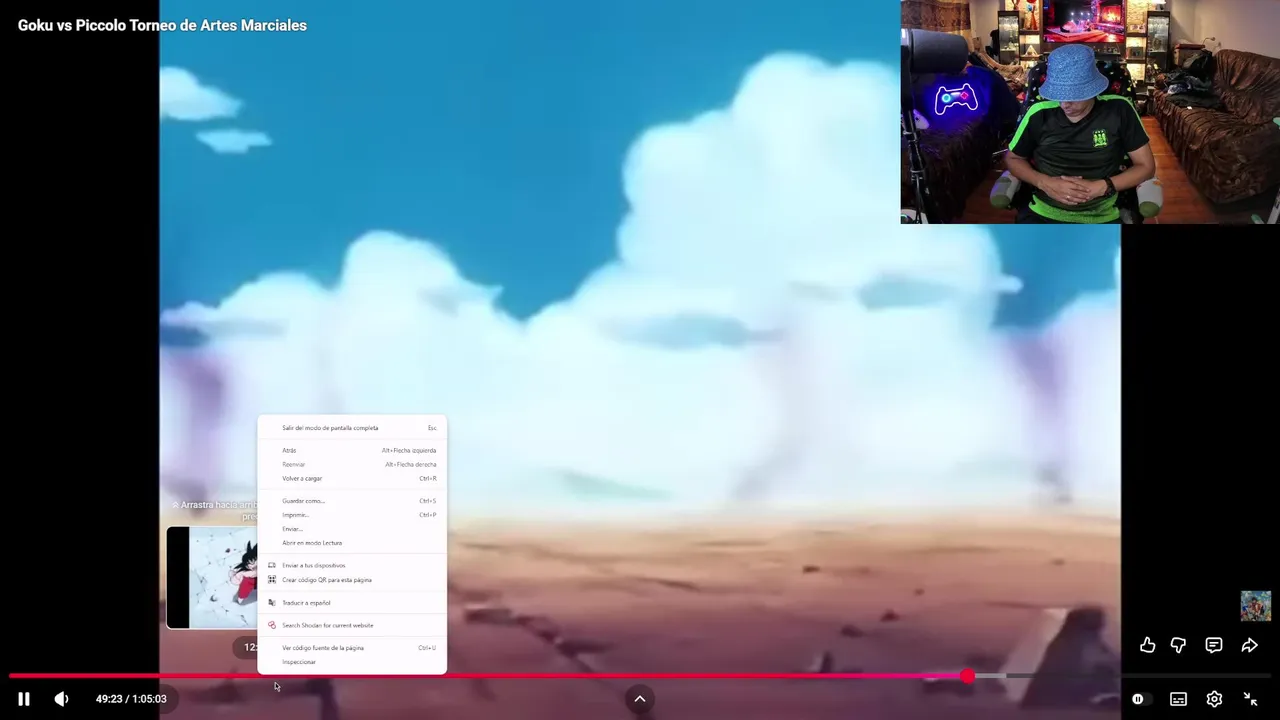Choose 'Salir del modo de pantalla completa'

point(352,428)
